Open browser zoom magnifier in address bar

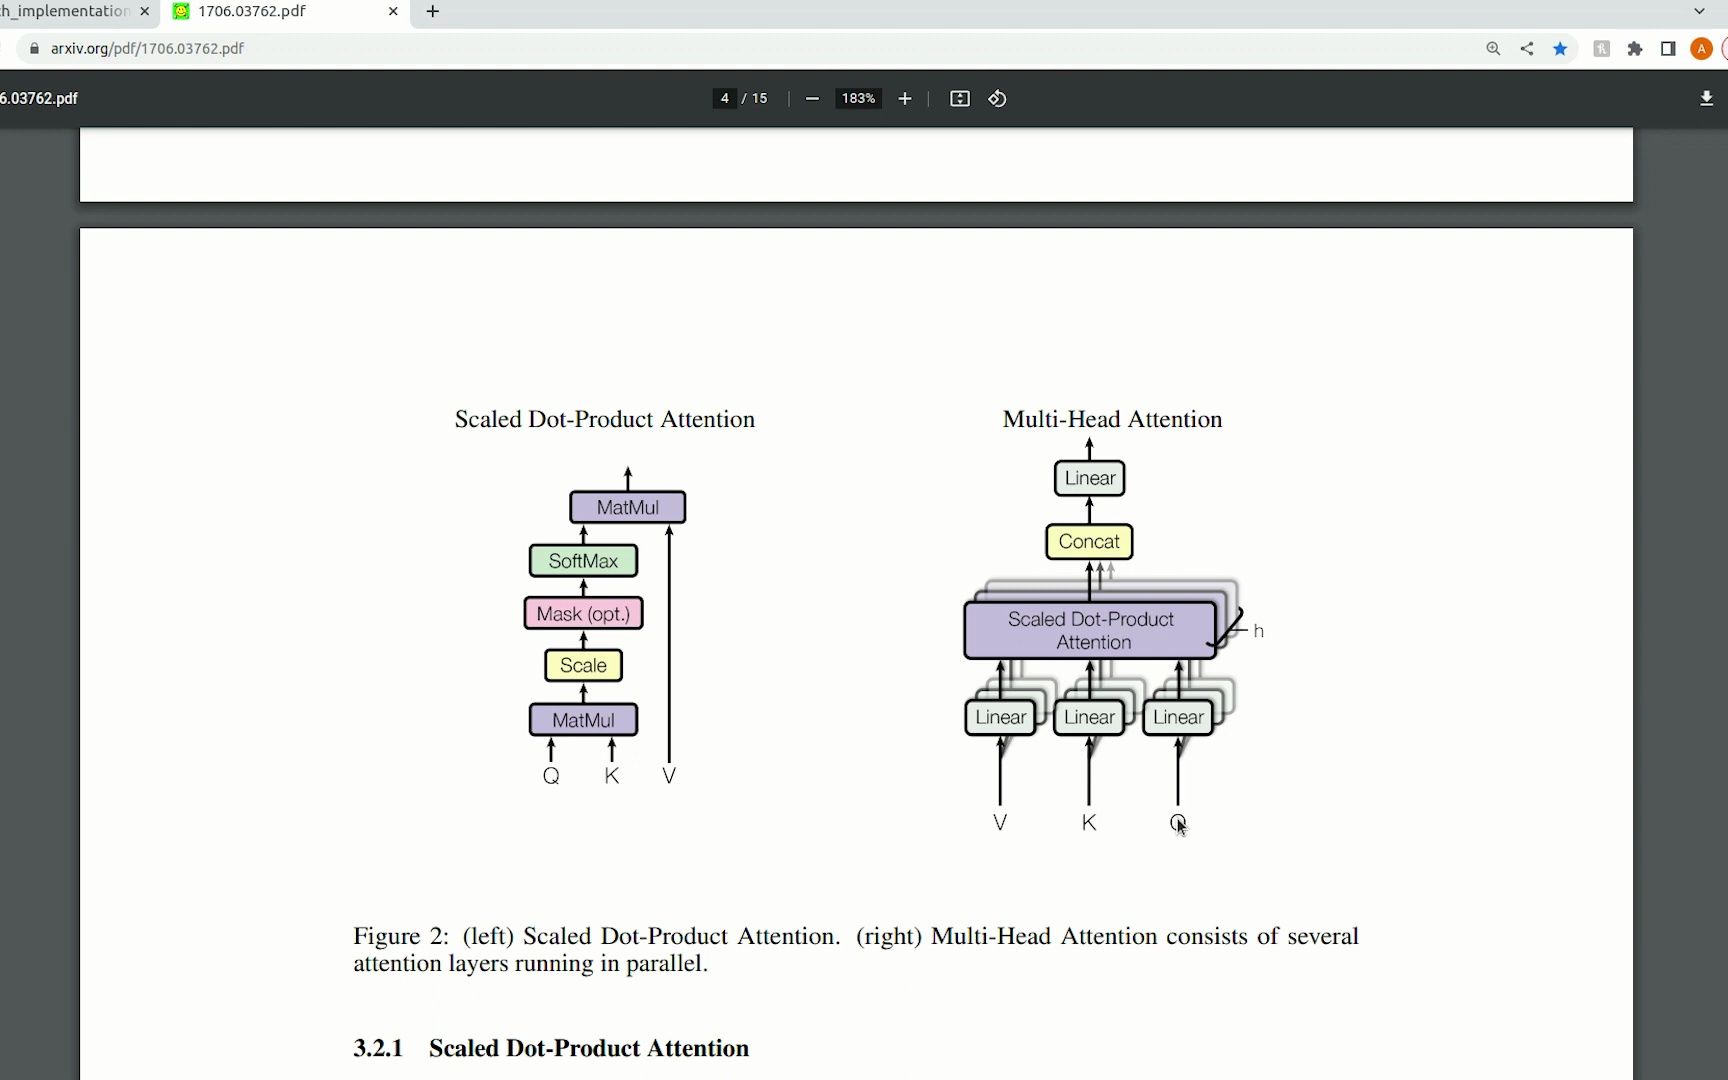(x=1493, y=48)
